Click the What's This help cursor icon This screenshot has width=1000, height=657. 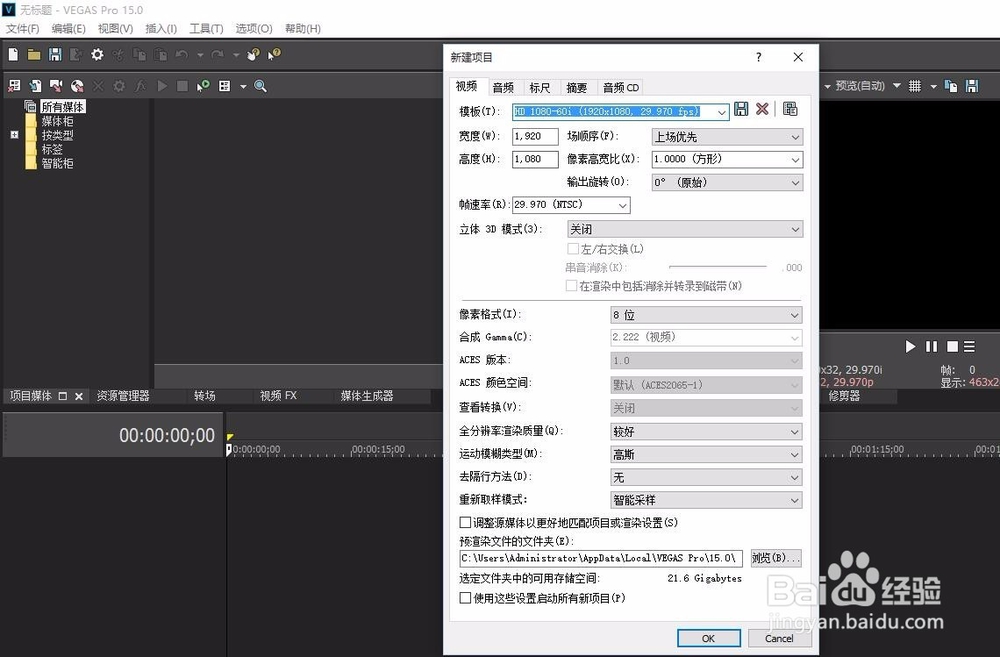pyautogui.click(x=274, y=55)
